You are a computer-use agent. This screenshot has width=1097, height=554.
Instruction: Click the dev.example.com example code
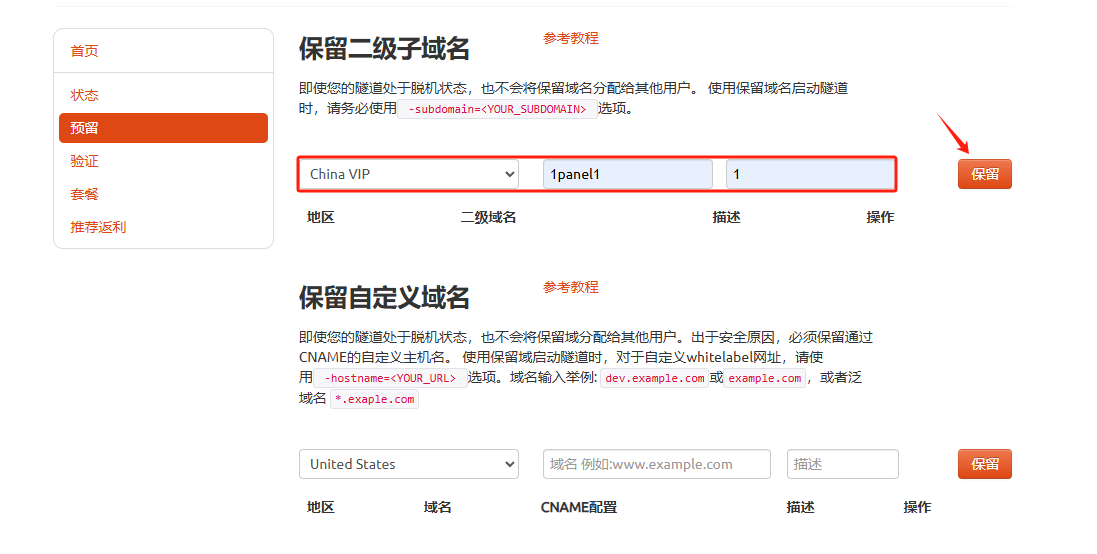point(655,378)
